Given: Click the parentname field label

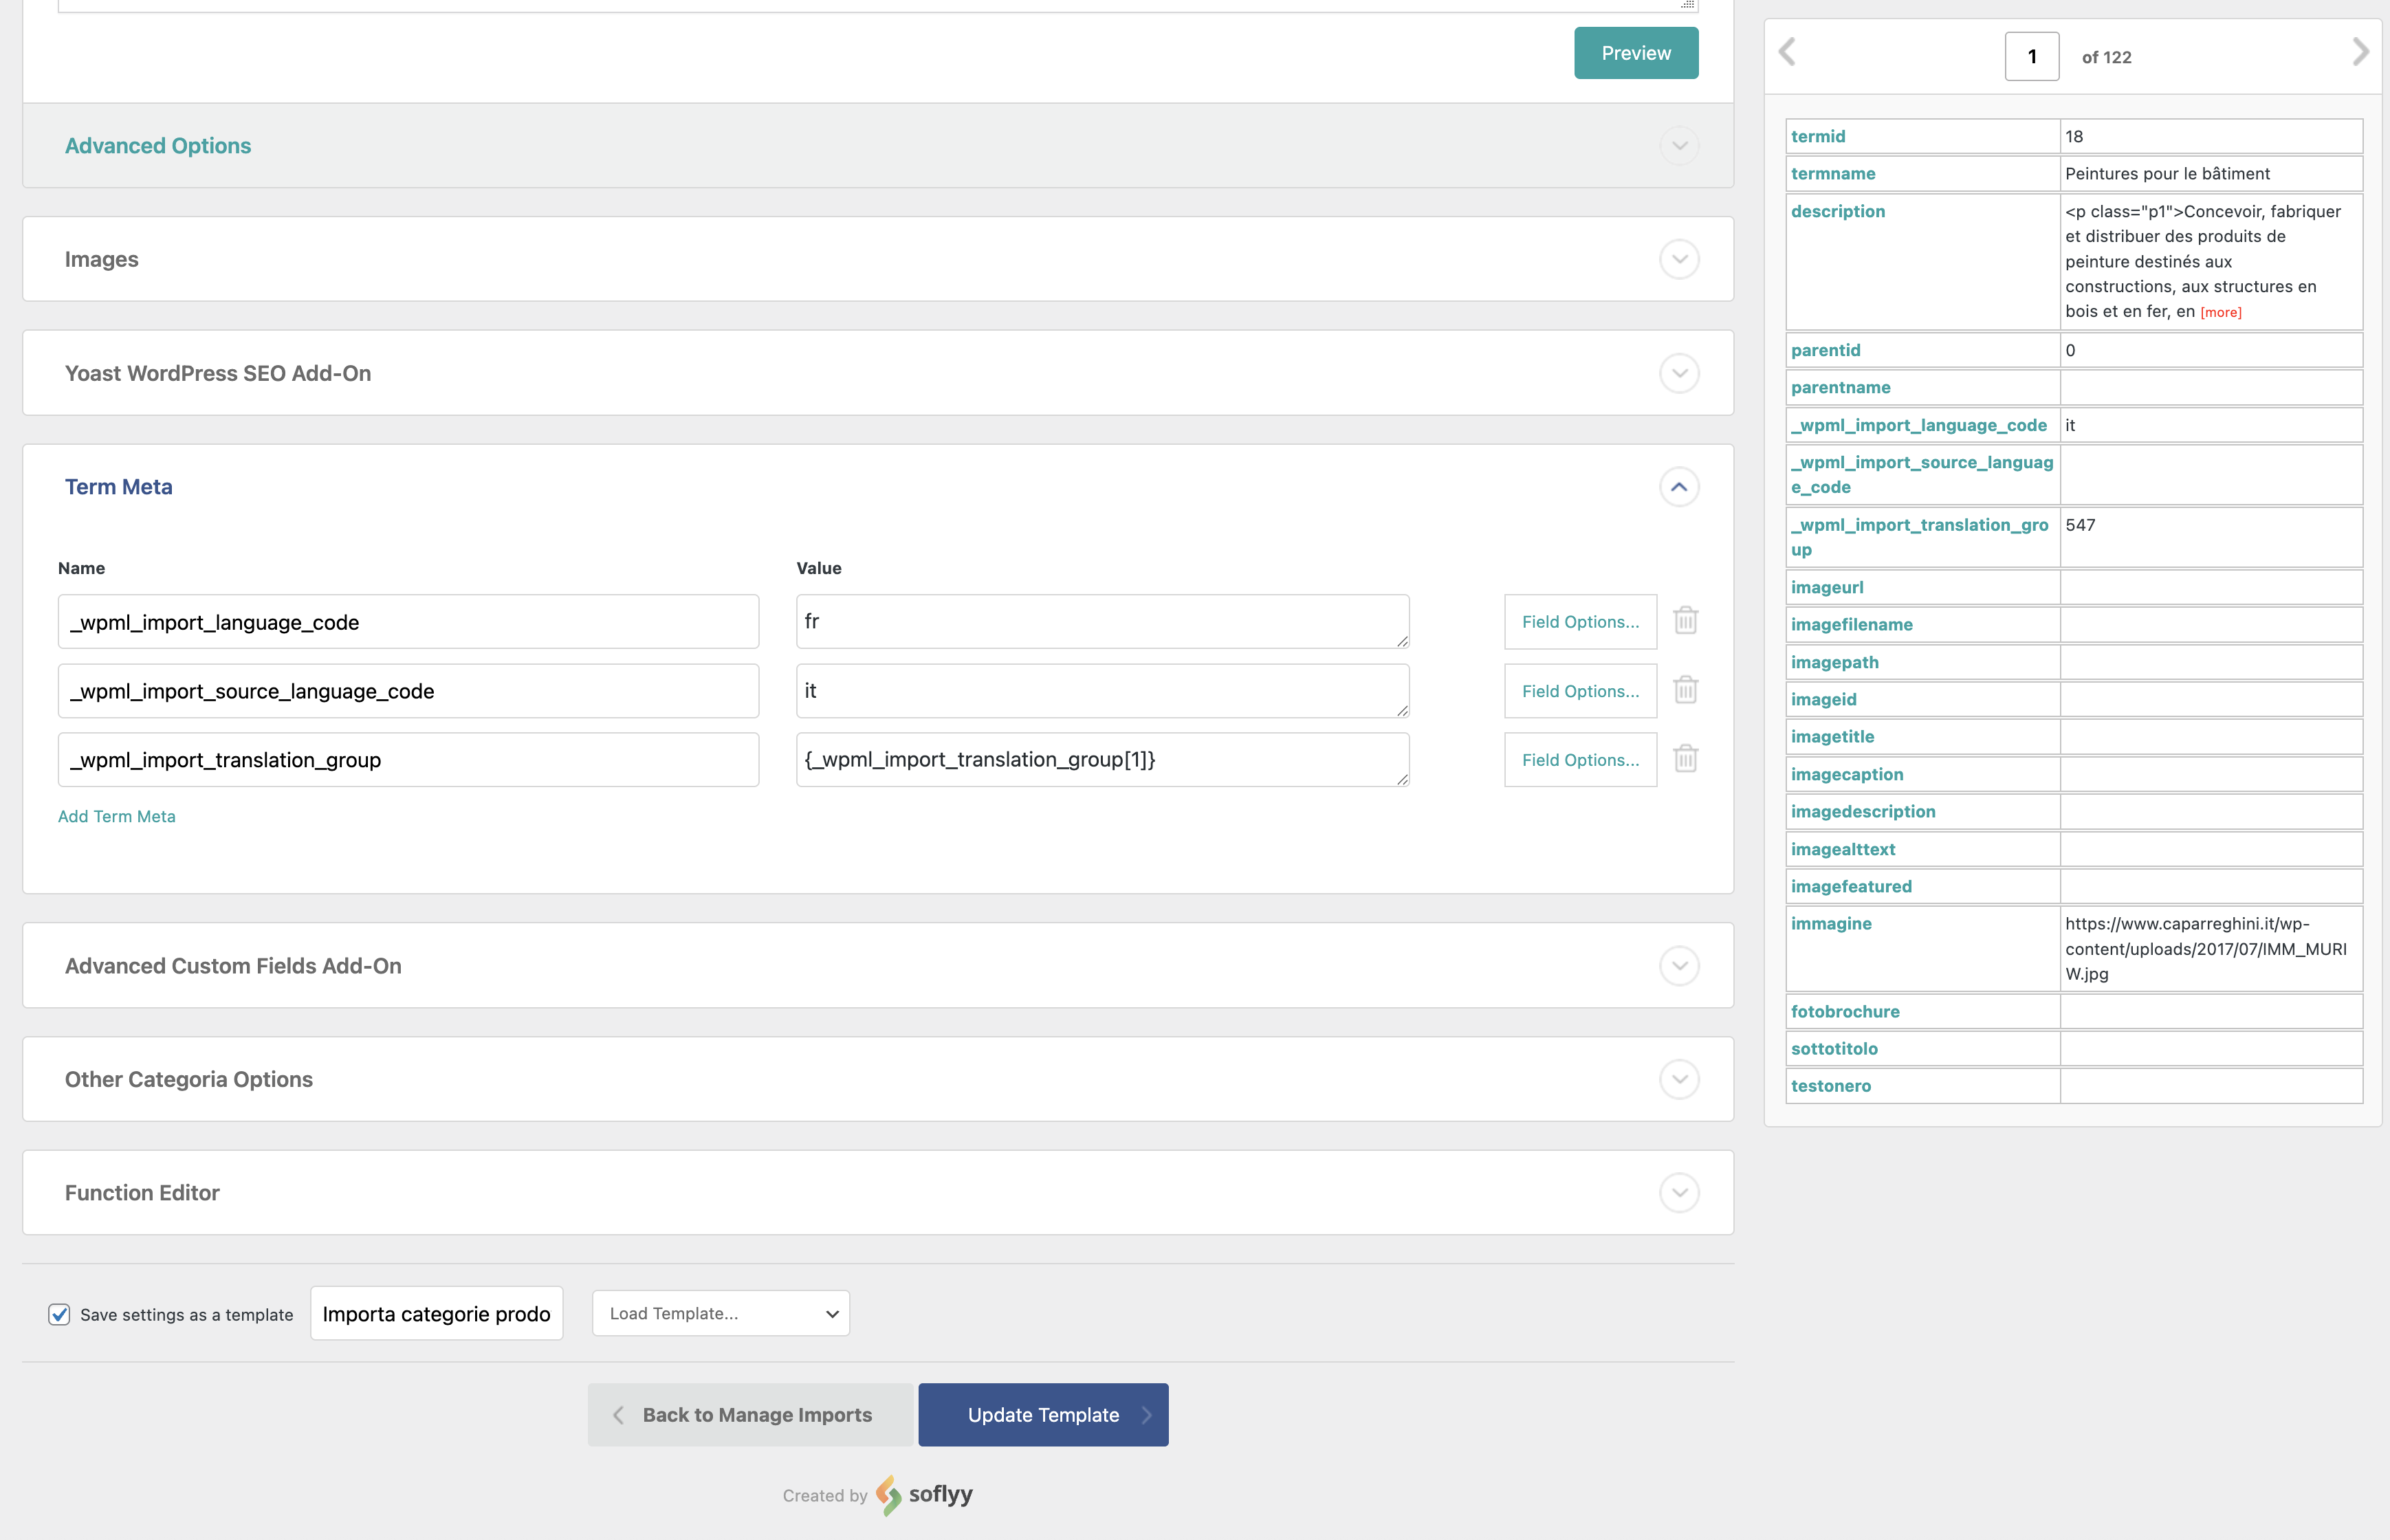Looking at the screenshot, I should click(1840, 387).
